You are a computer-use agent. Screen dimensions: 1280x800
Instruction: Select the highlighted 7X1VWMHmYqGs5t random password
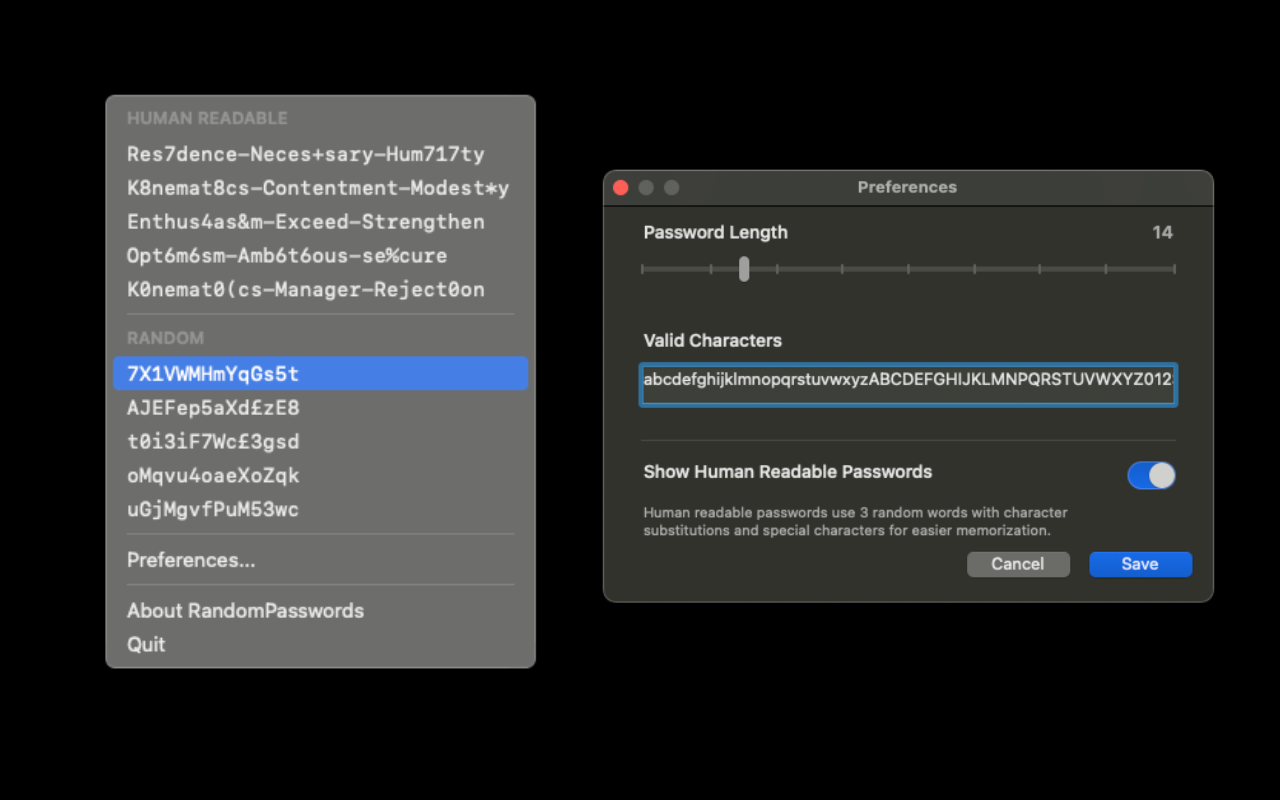pos(212,374)
